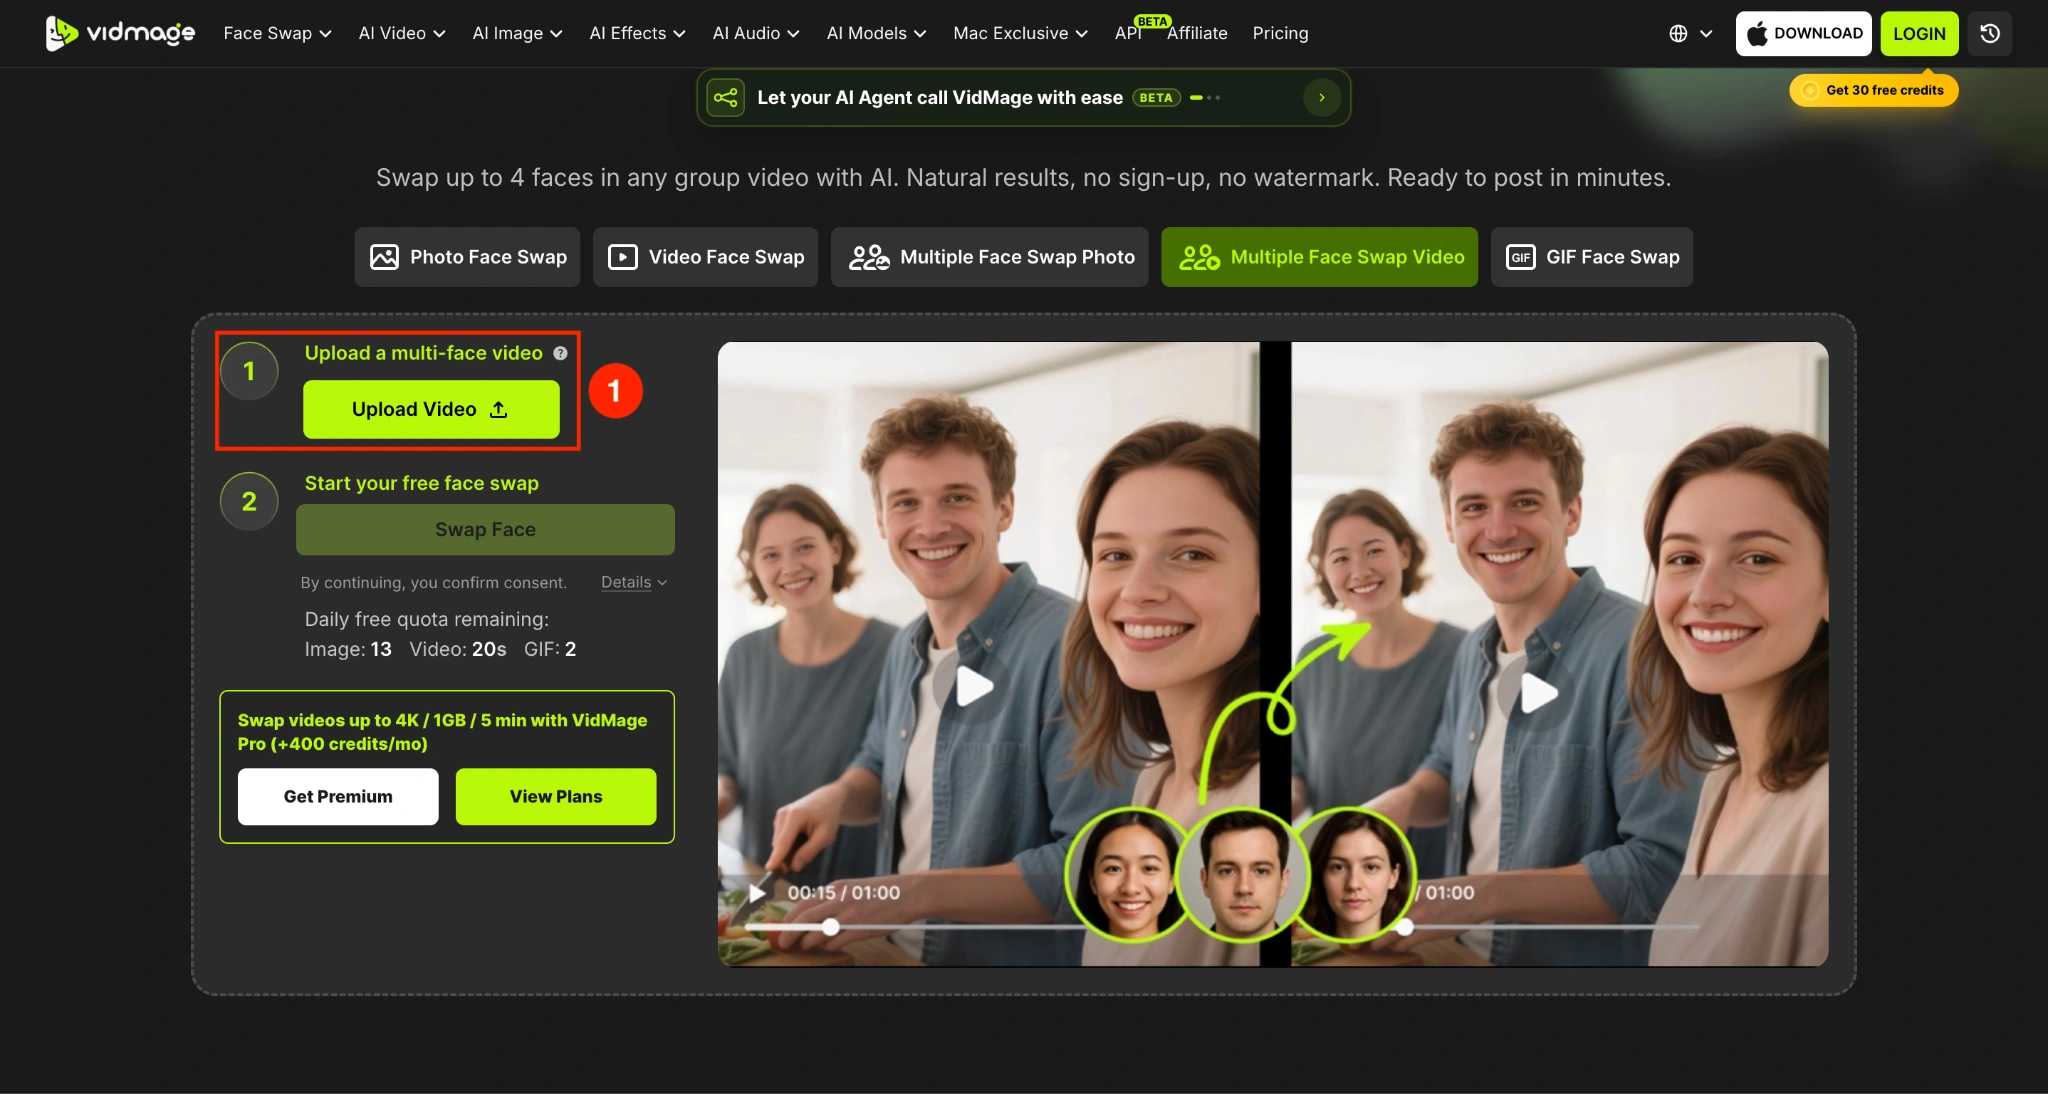Switch to Photo Face Swap tab
Image resolution: width=2048 pixels, height=1094 pixels.
(x=467, y=257)
